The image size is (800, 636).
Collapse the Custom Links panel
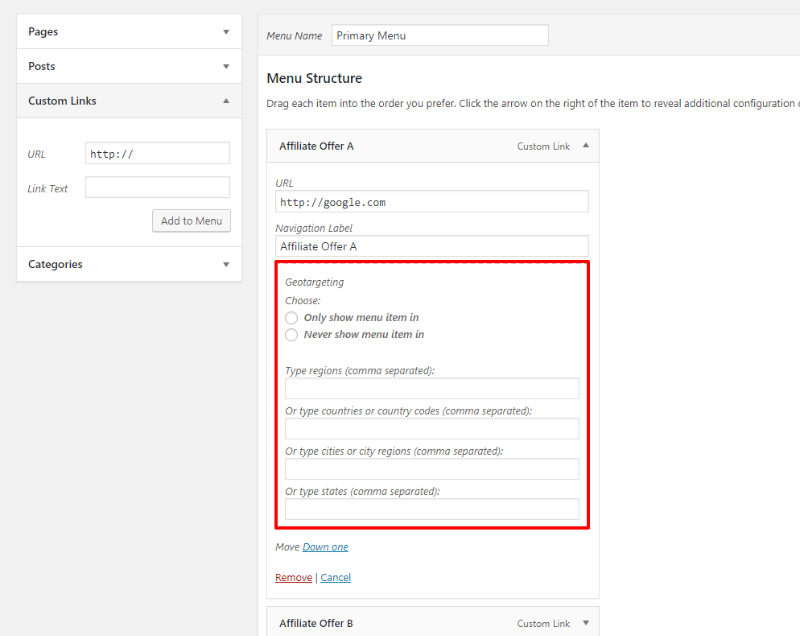226,100
